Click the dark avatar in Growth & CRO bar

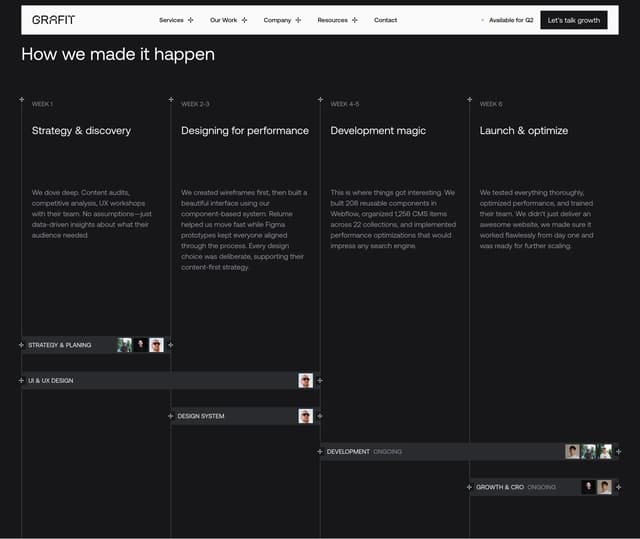(x=589, y=487)
